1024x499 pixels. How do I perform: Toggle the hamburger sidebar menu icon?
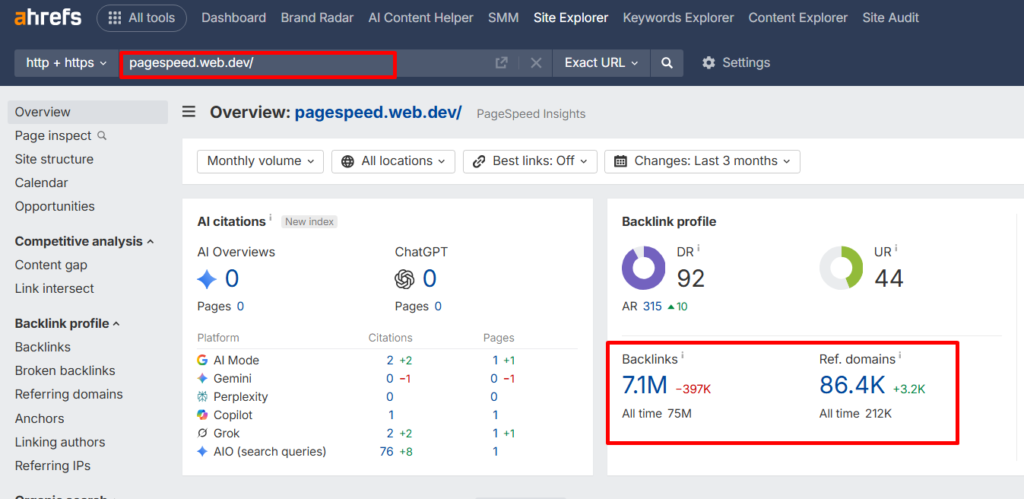pos(189,112)
